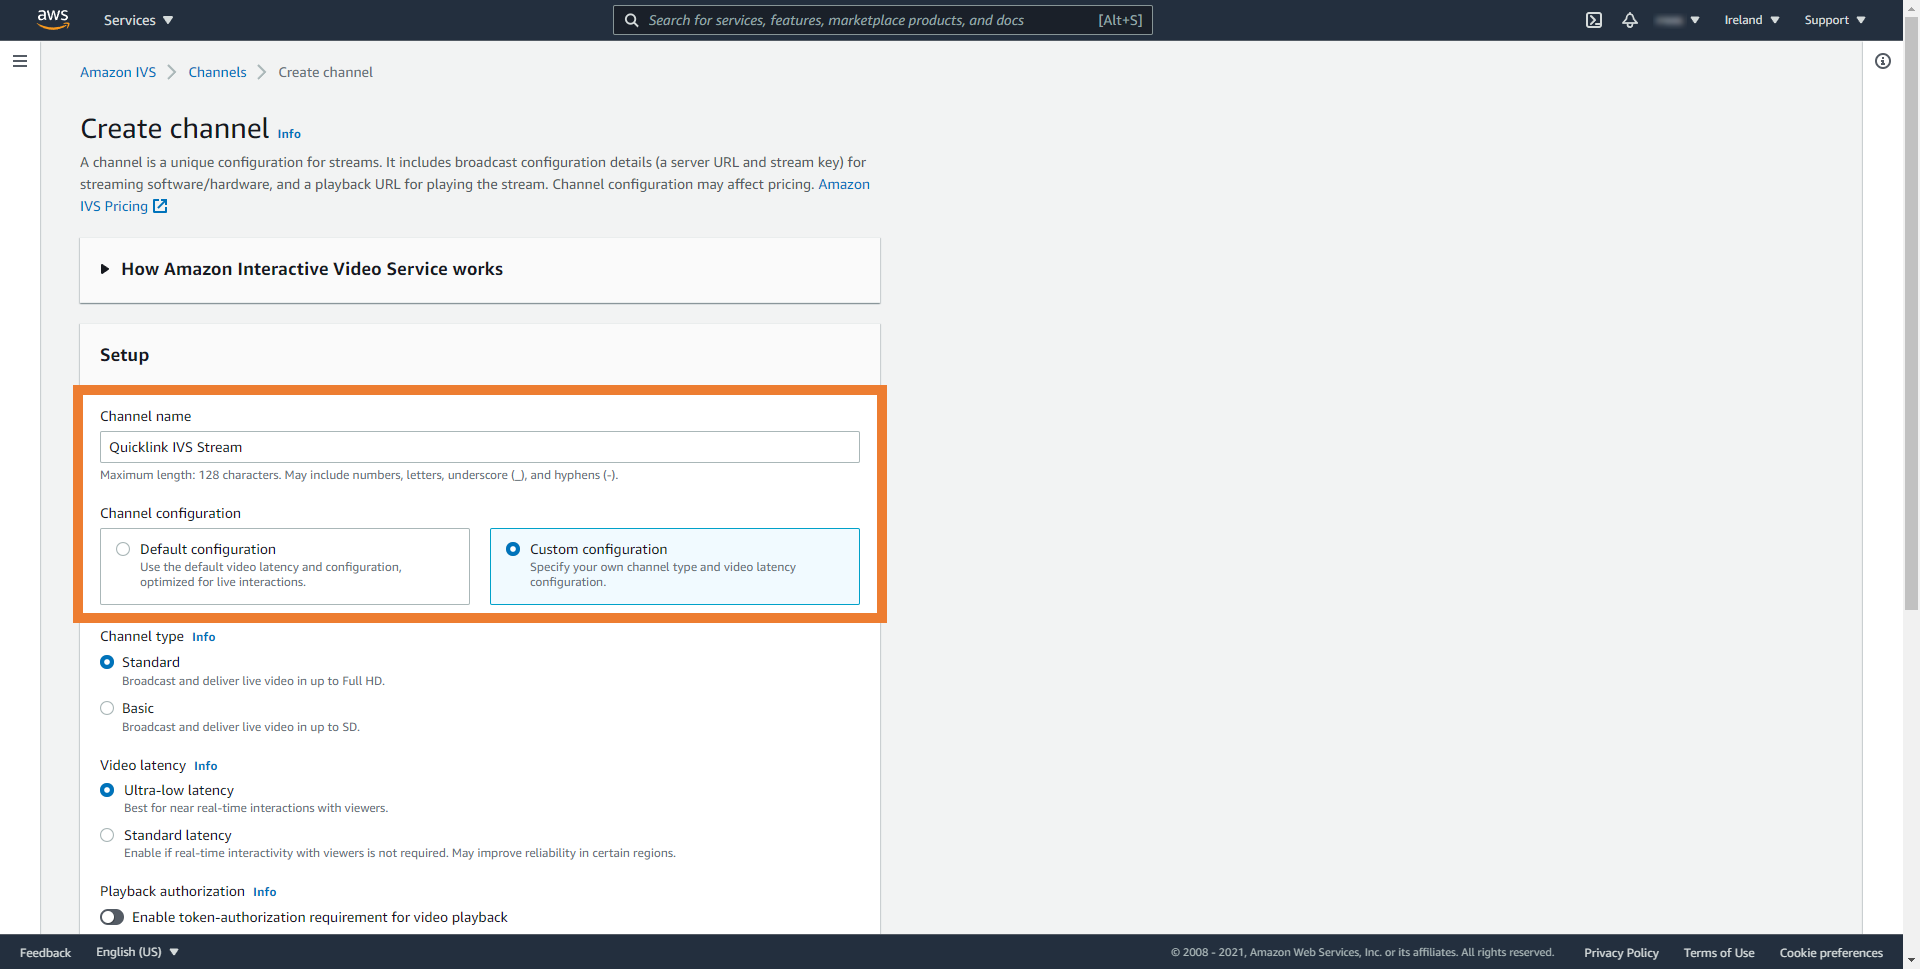Enable token-authorization requirement toggle
The image size is (1920, 969).
click(112, 917)
